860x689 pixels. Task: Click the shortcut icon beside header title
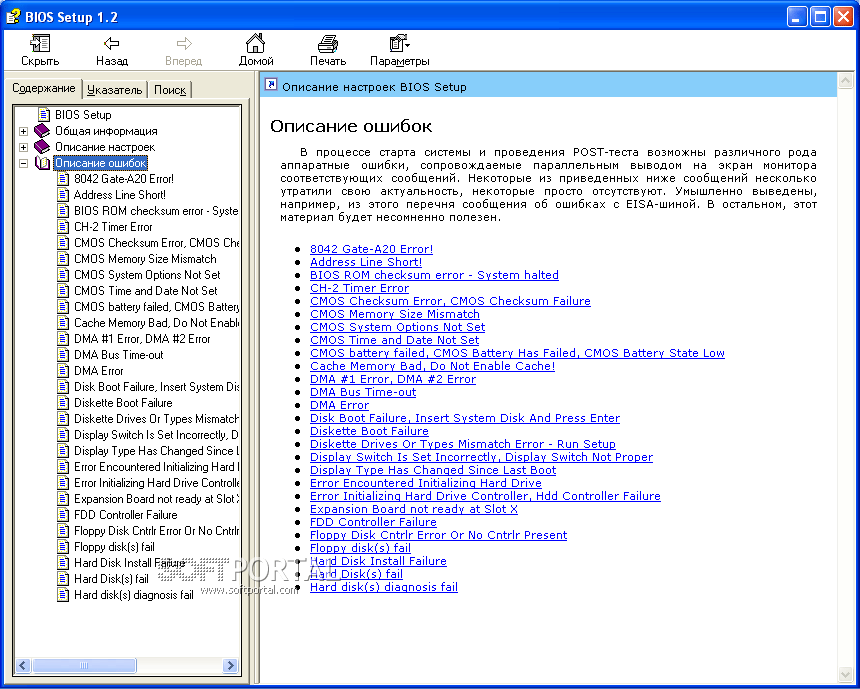[x=271, y=85]
